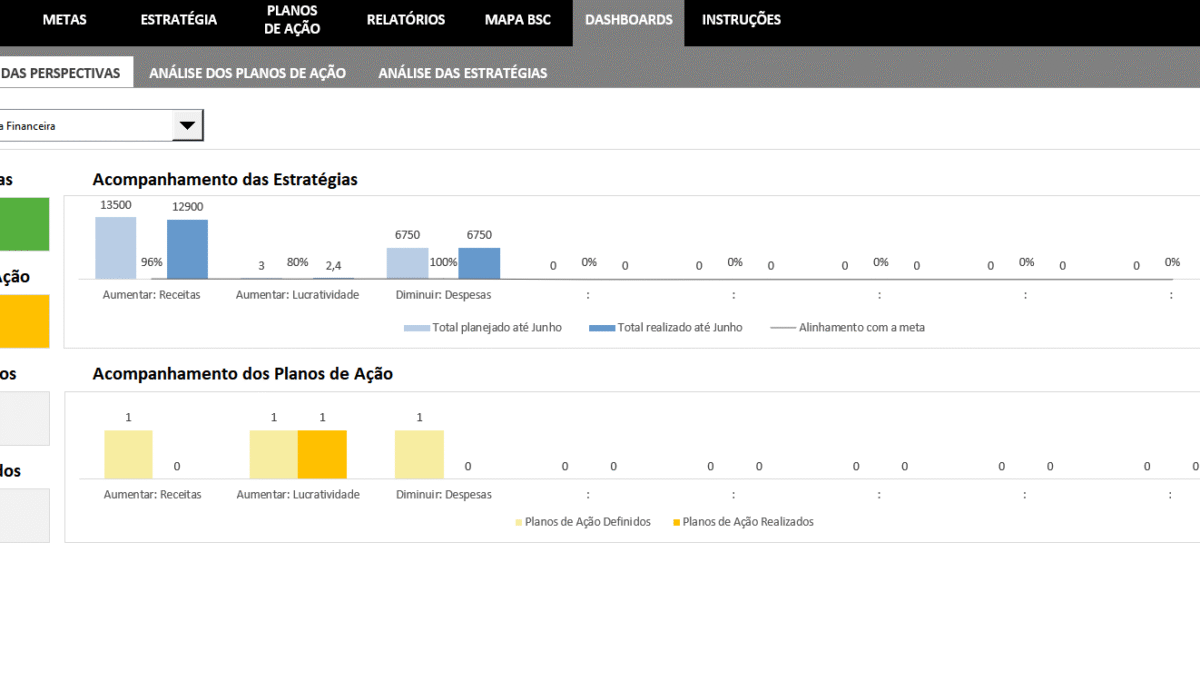
Task: Click the Financeira perspective combo box field
Action: pos(85,126)
